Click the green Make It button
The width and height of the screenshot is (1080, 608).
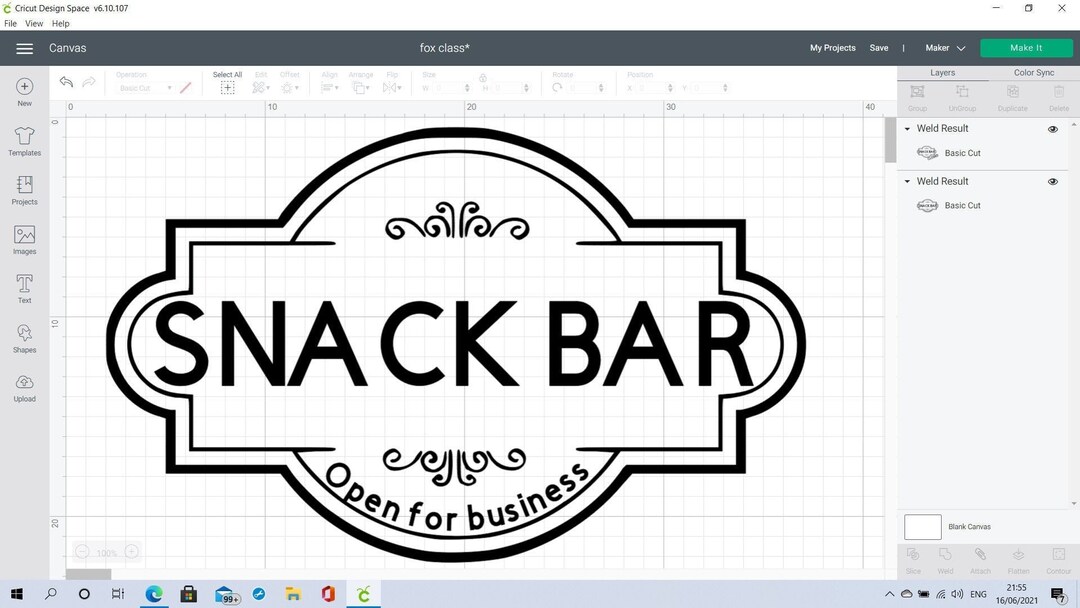1026,47
